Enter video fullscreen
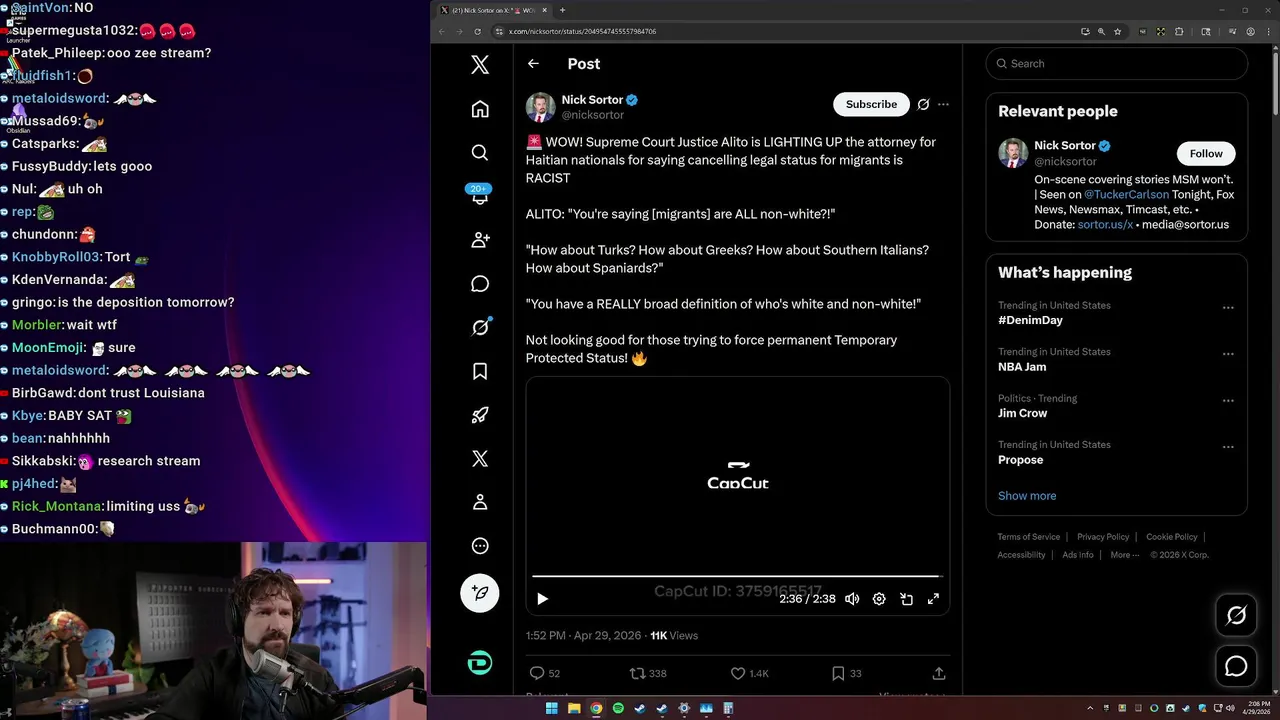The width and height of the screenshot is (1280, 720). click(933, 599)
